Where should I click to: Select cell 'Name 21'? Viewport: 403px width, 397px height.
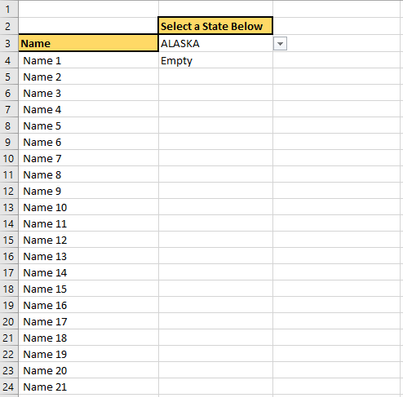pos(88,387)
